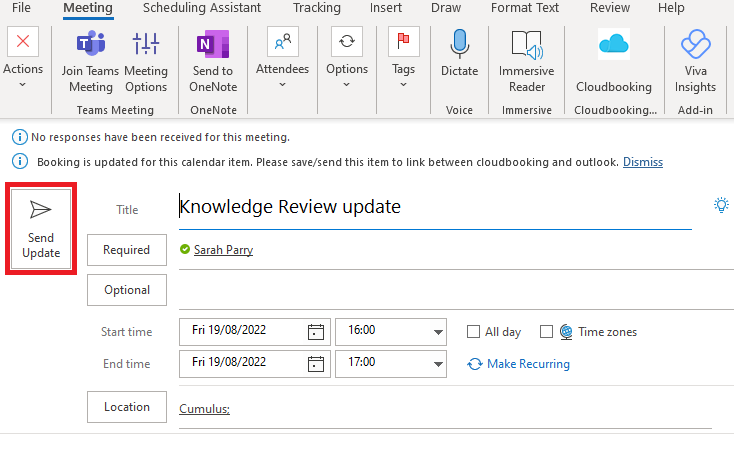
Task: Open Start time calendar picker icon
Action: [x=316, y=332]
